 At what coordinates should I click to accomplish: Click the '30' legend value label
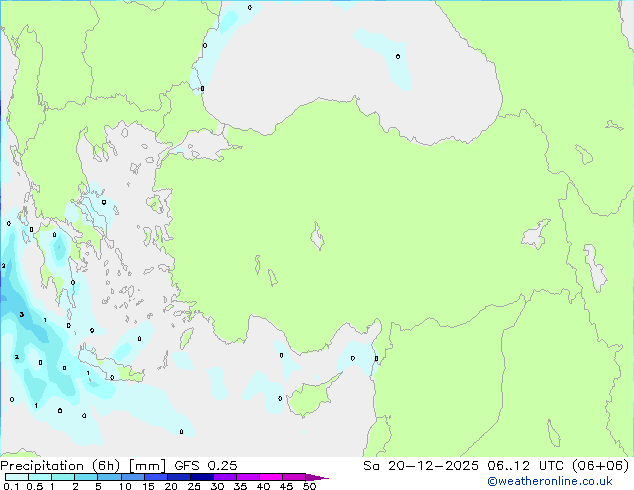coord(217,486)
